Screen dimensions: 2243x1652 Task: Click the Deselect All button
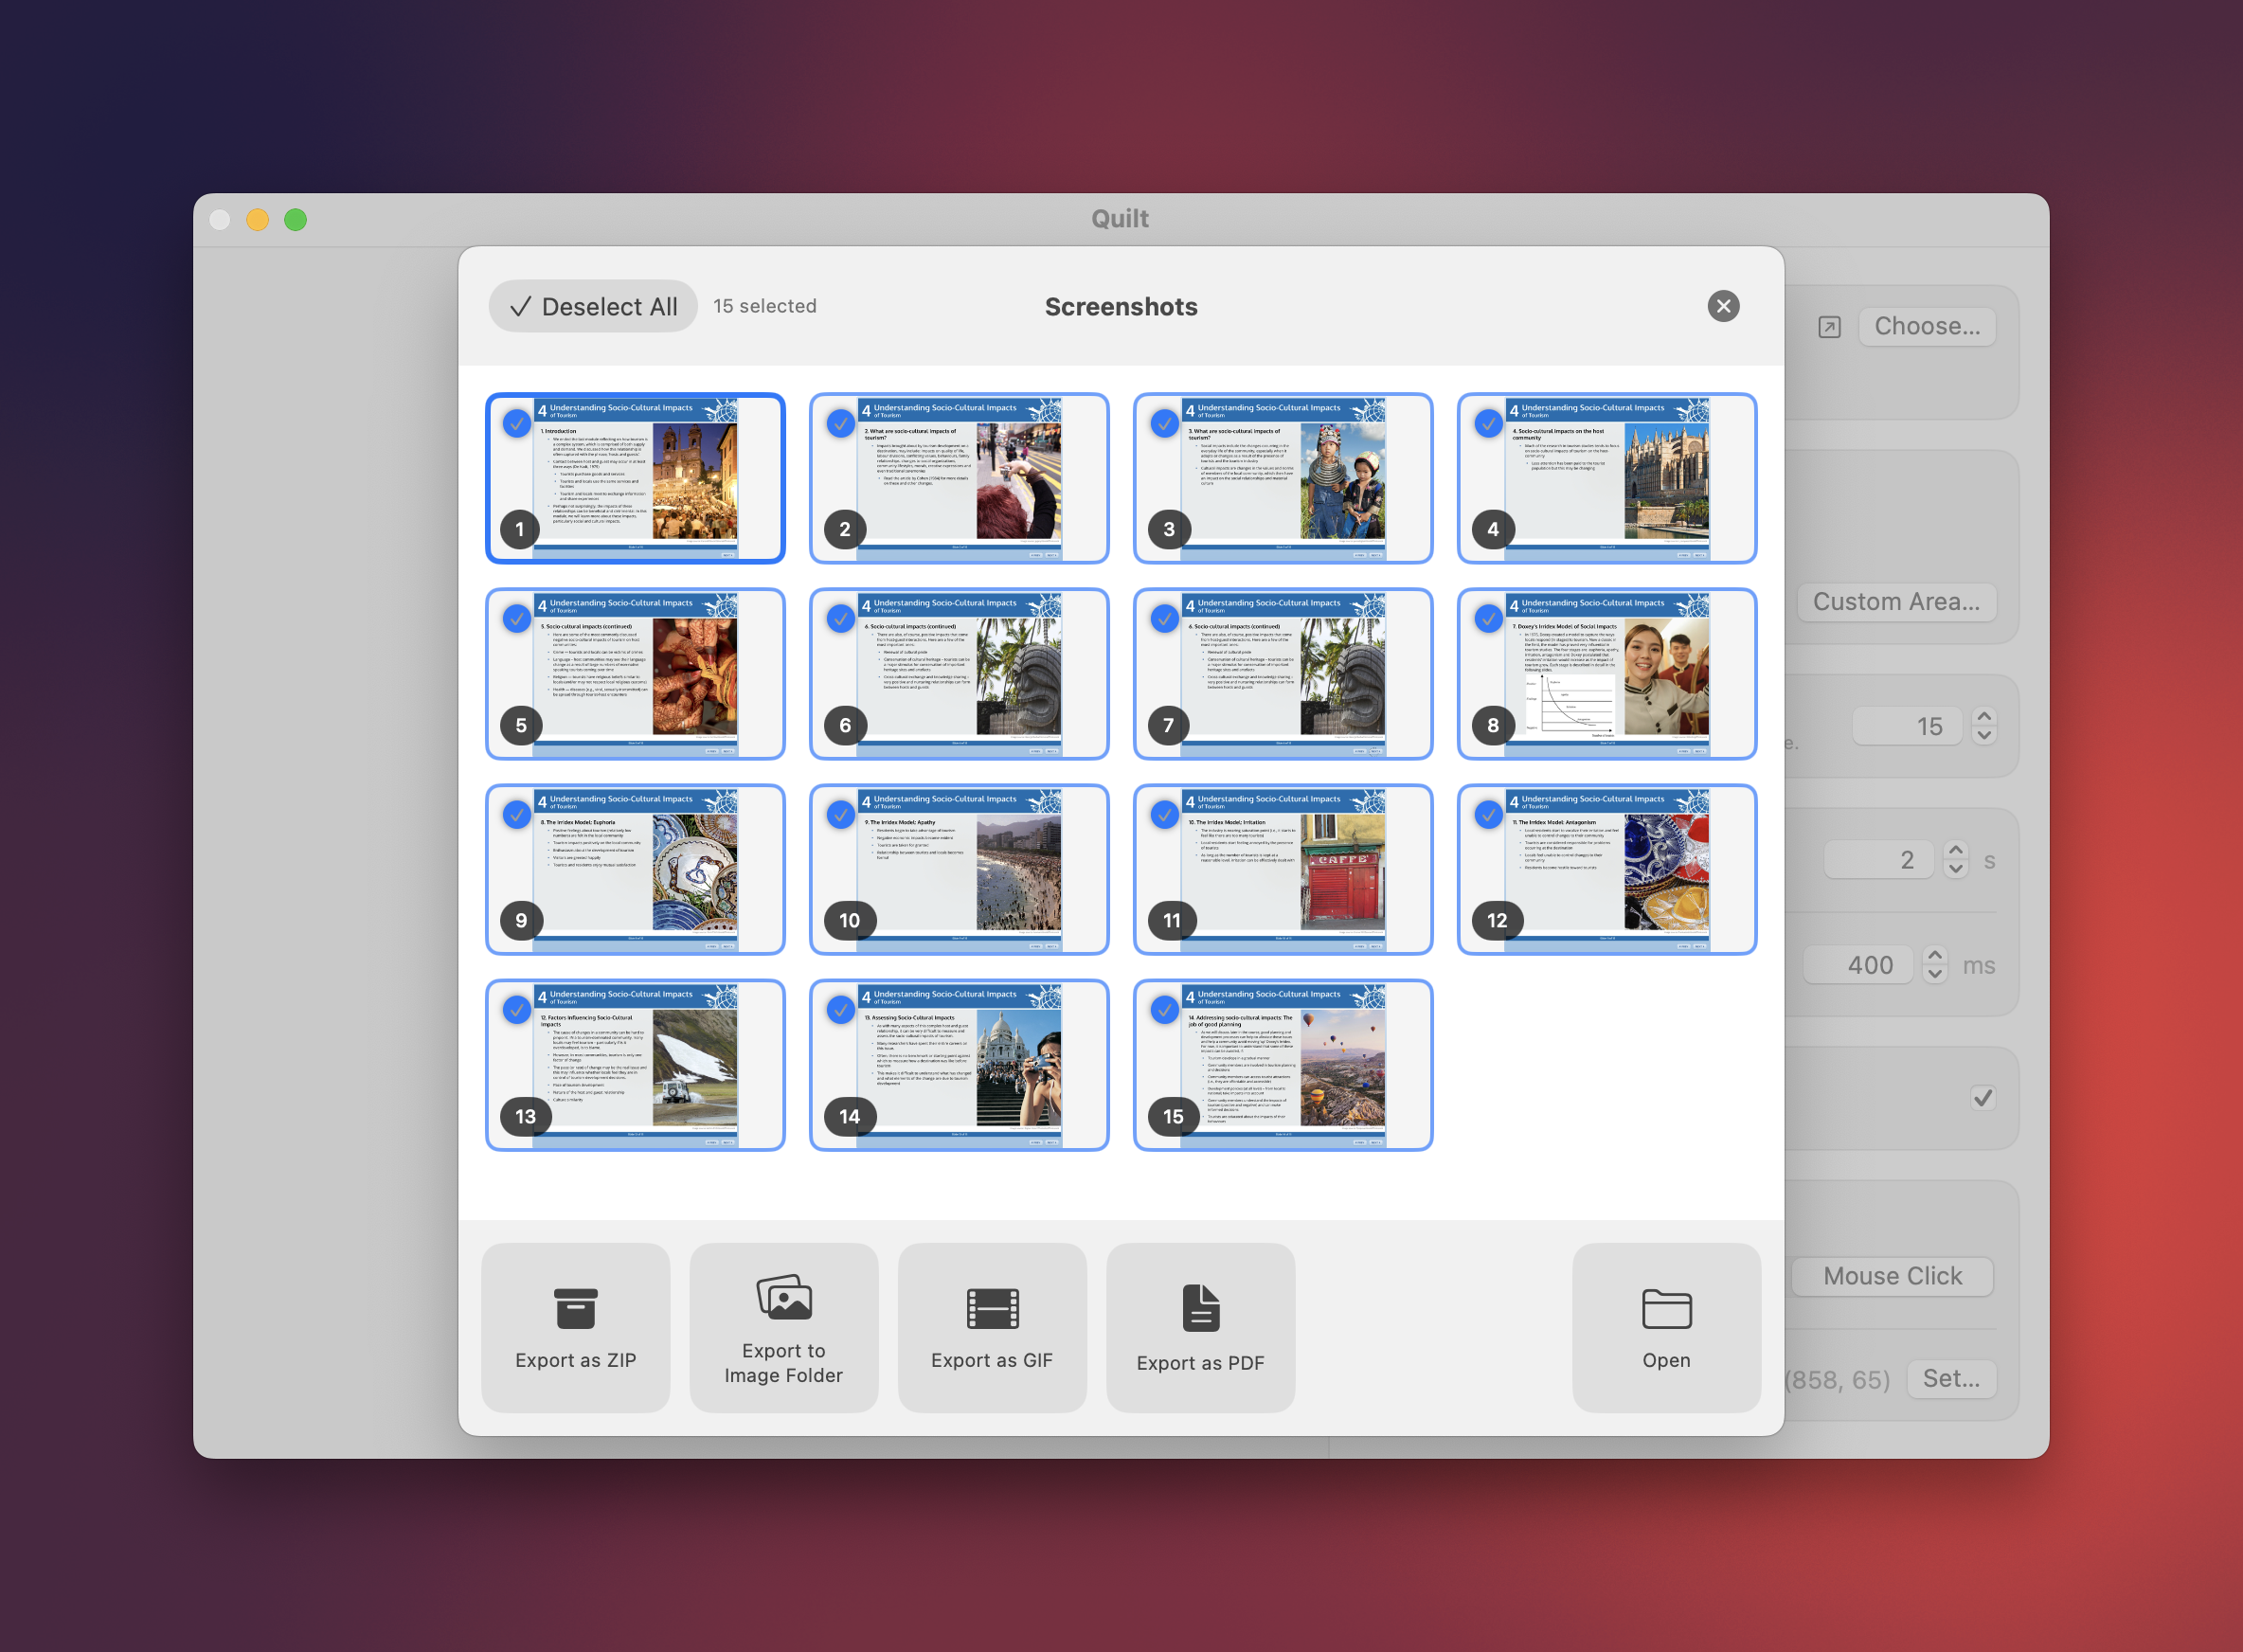(x=593, y=306)
